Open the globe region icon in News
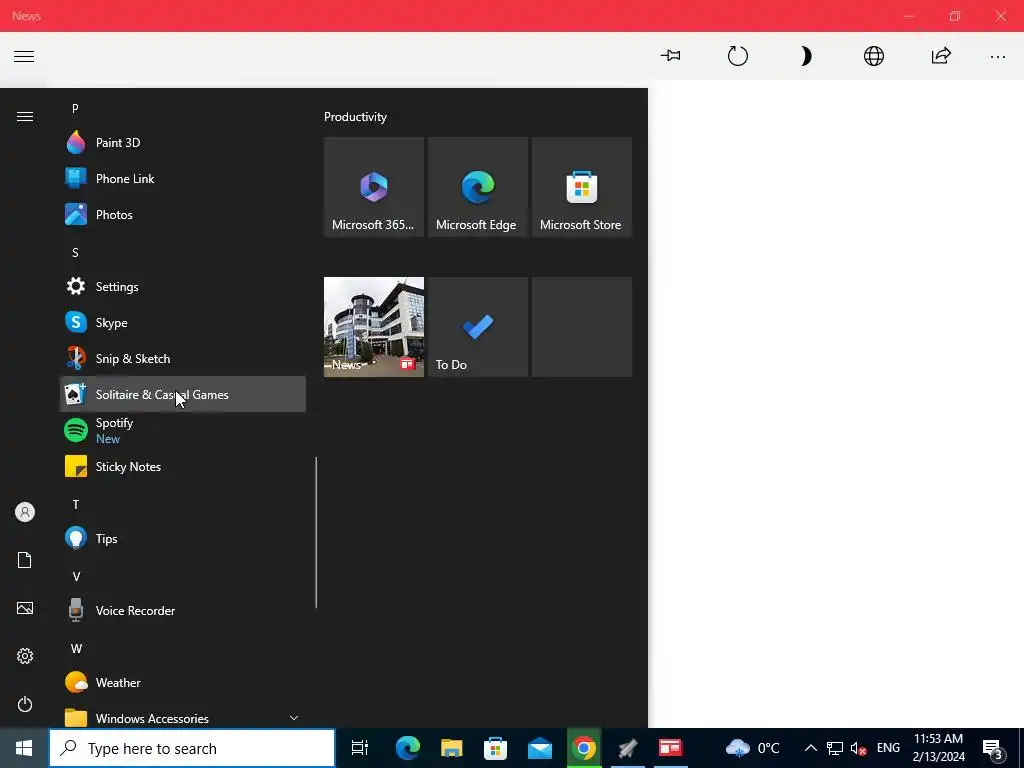Viewport: 1024px width, 768px height. tap(874, 56)
